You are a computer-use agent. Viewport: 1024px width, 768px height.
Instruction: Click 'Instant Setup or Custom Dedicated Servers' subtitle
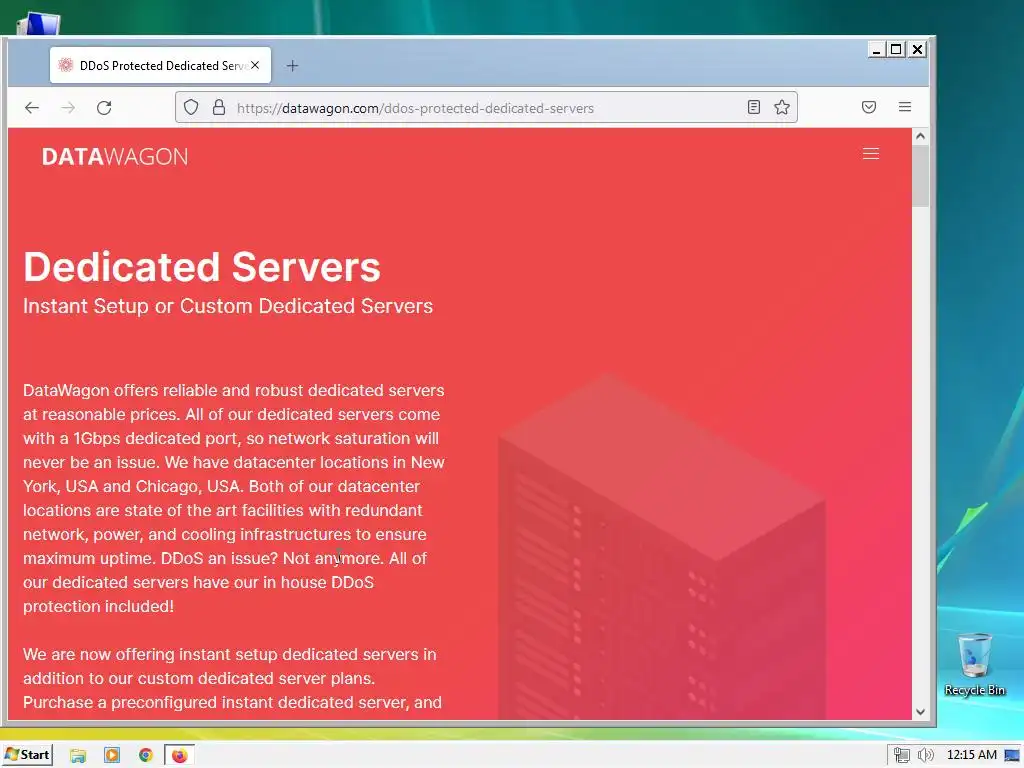(228, 306)
